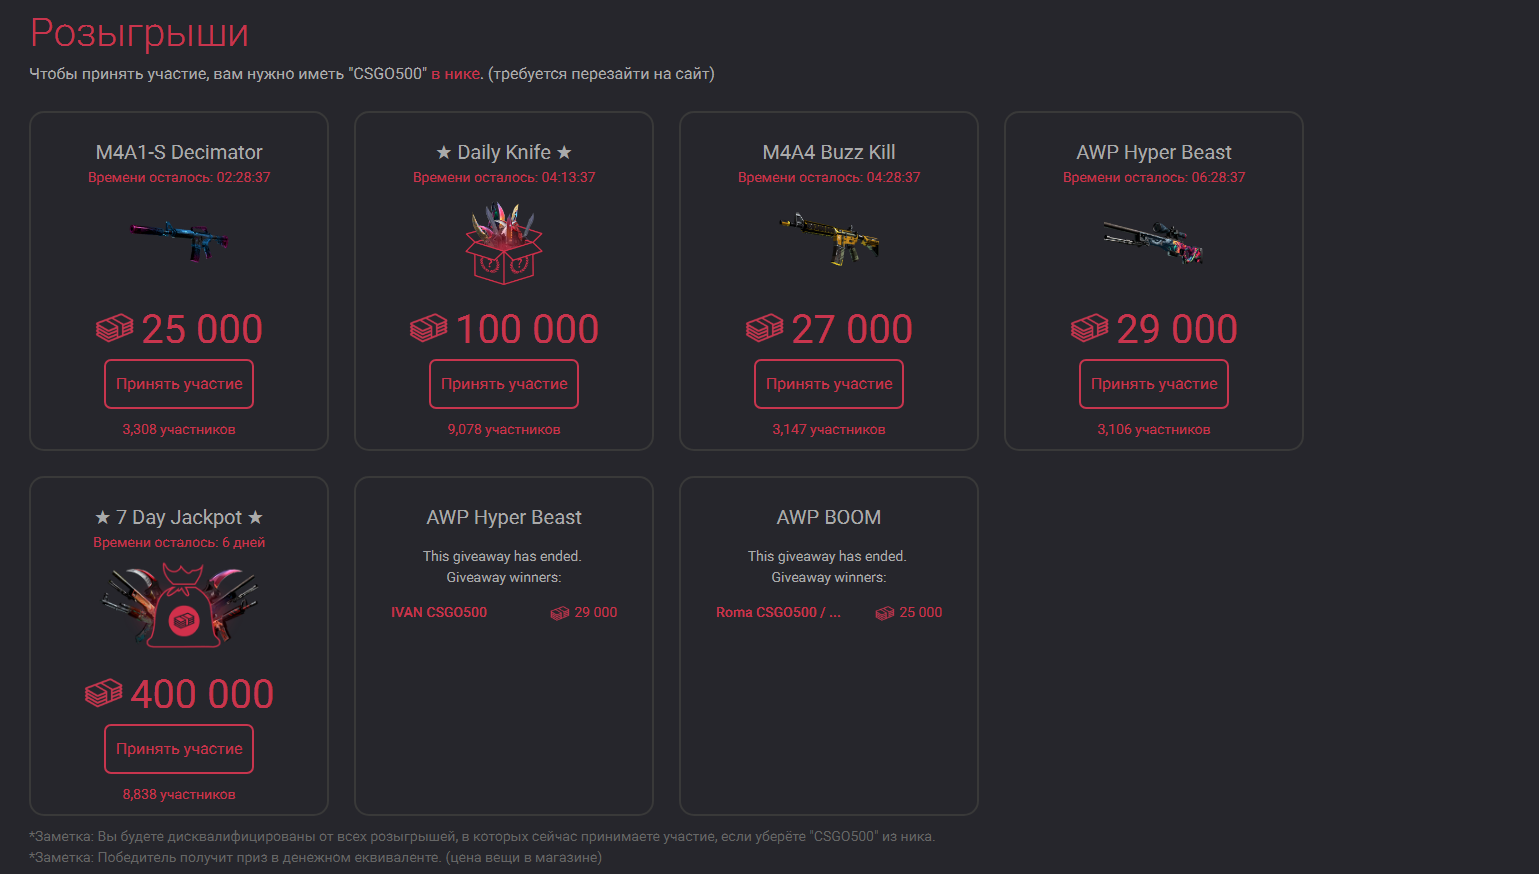The height and width of the screenshot is (874, 1539).
Task: Open the 'в нике' link in the instructions
Action: pyautogui.click(x=455, y=74)
